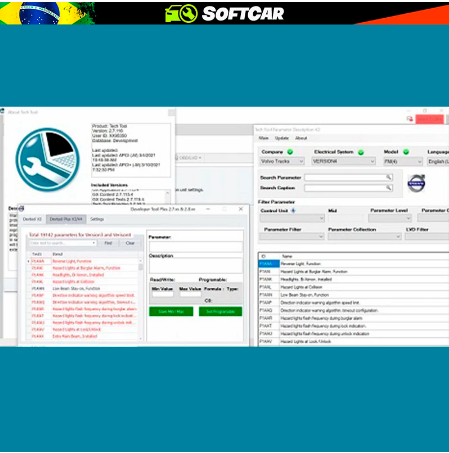Click the Min Value input box
449x453 pixels.
pyautogui.click(x=163, y=294)
